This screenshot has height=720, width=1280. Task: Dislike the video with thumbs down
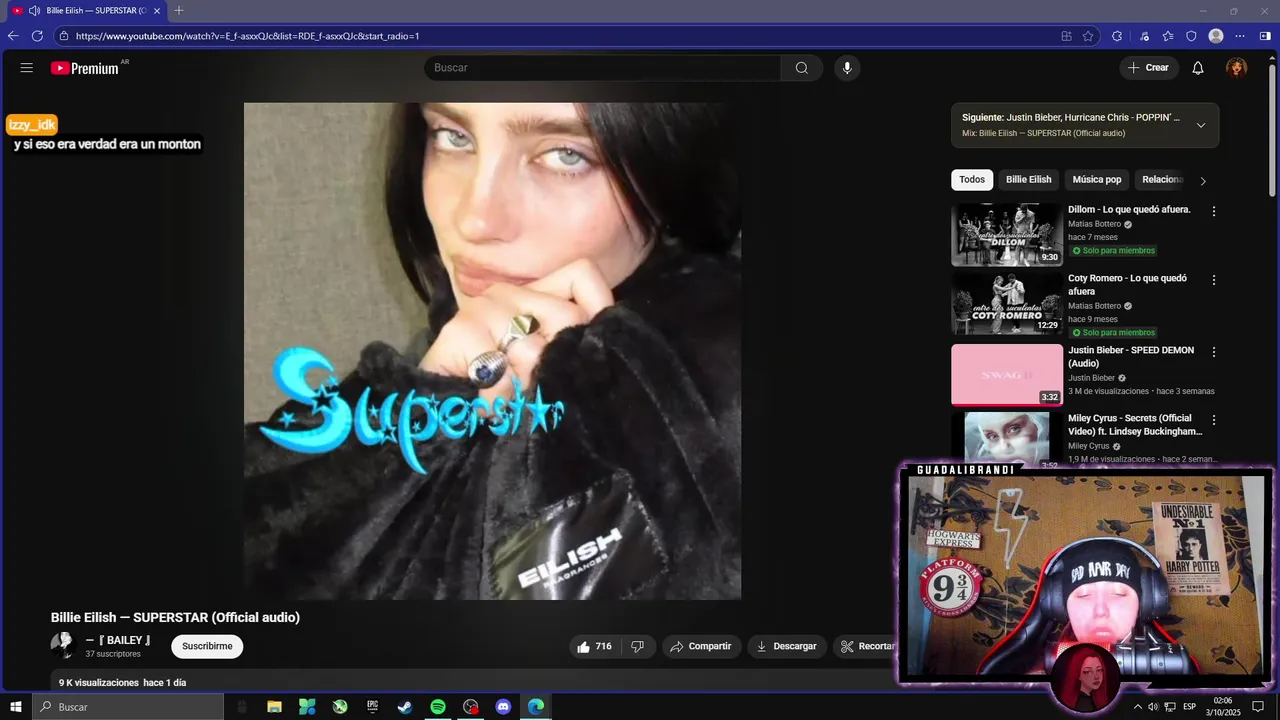point(638,647)
